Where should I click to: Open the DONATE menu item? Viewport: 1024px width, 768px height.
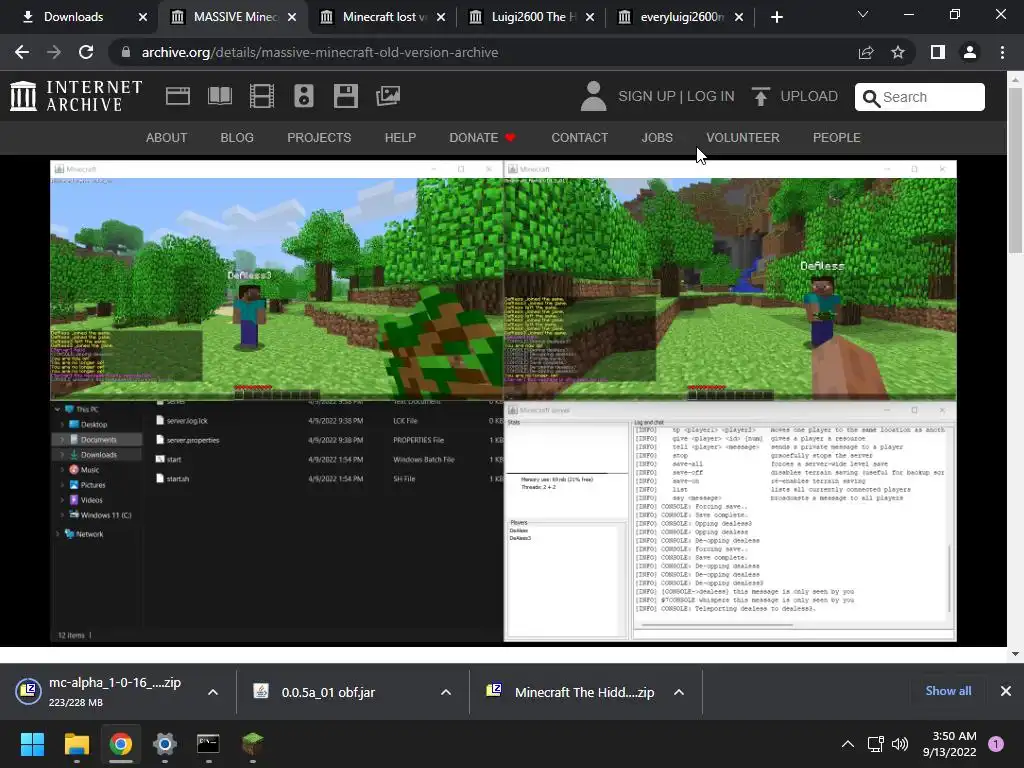(483, 138)
